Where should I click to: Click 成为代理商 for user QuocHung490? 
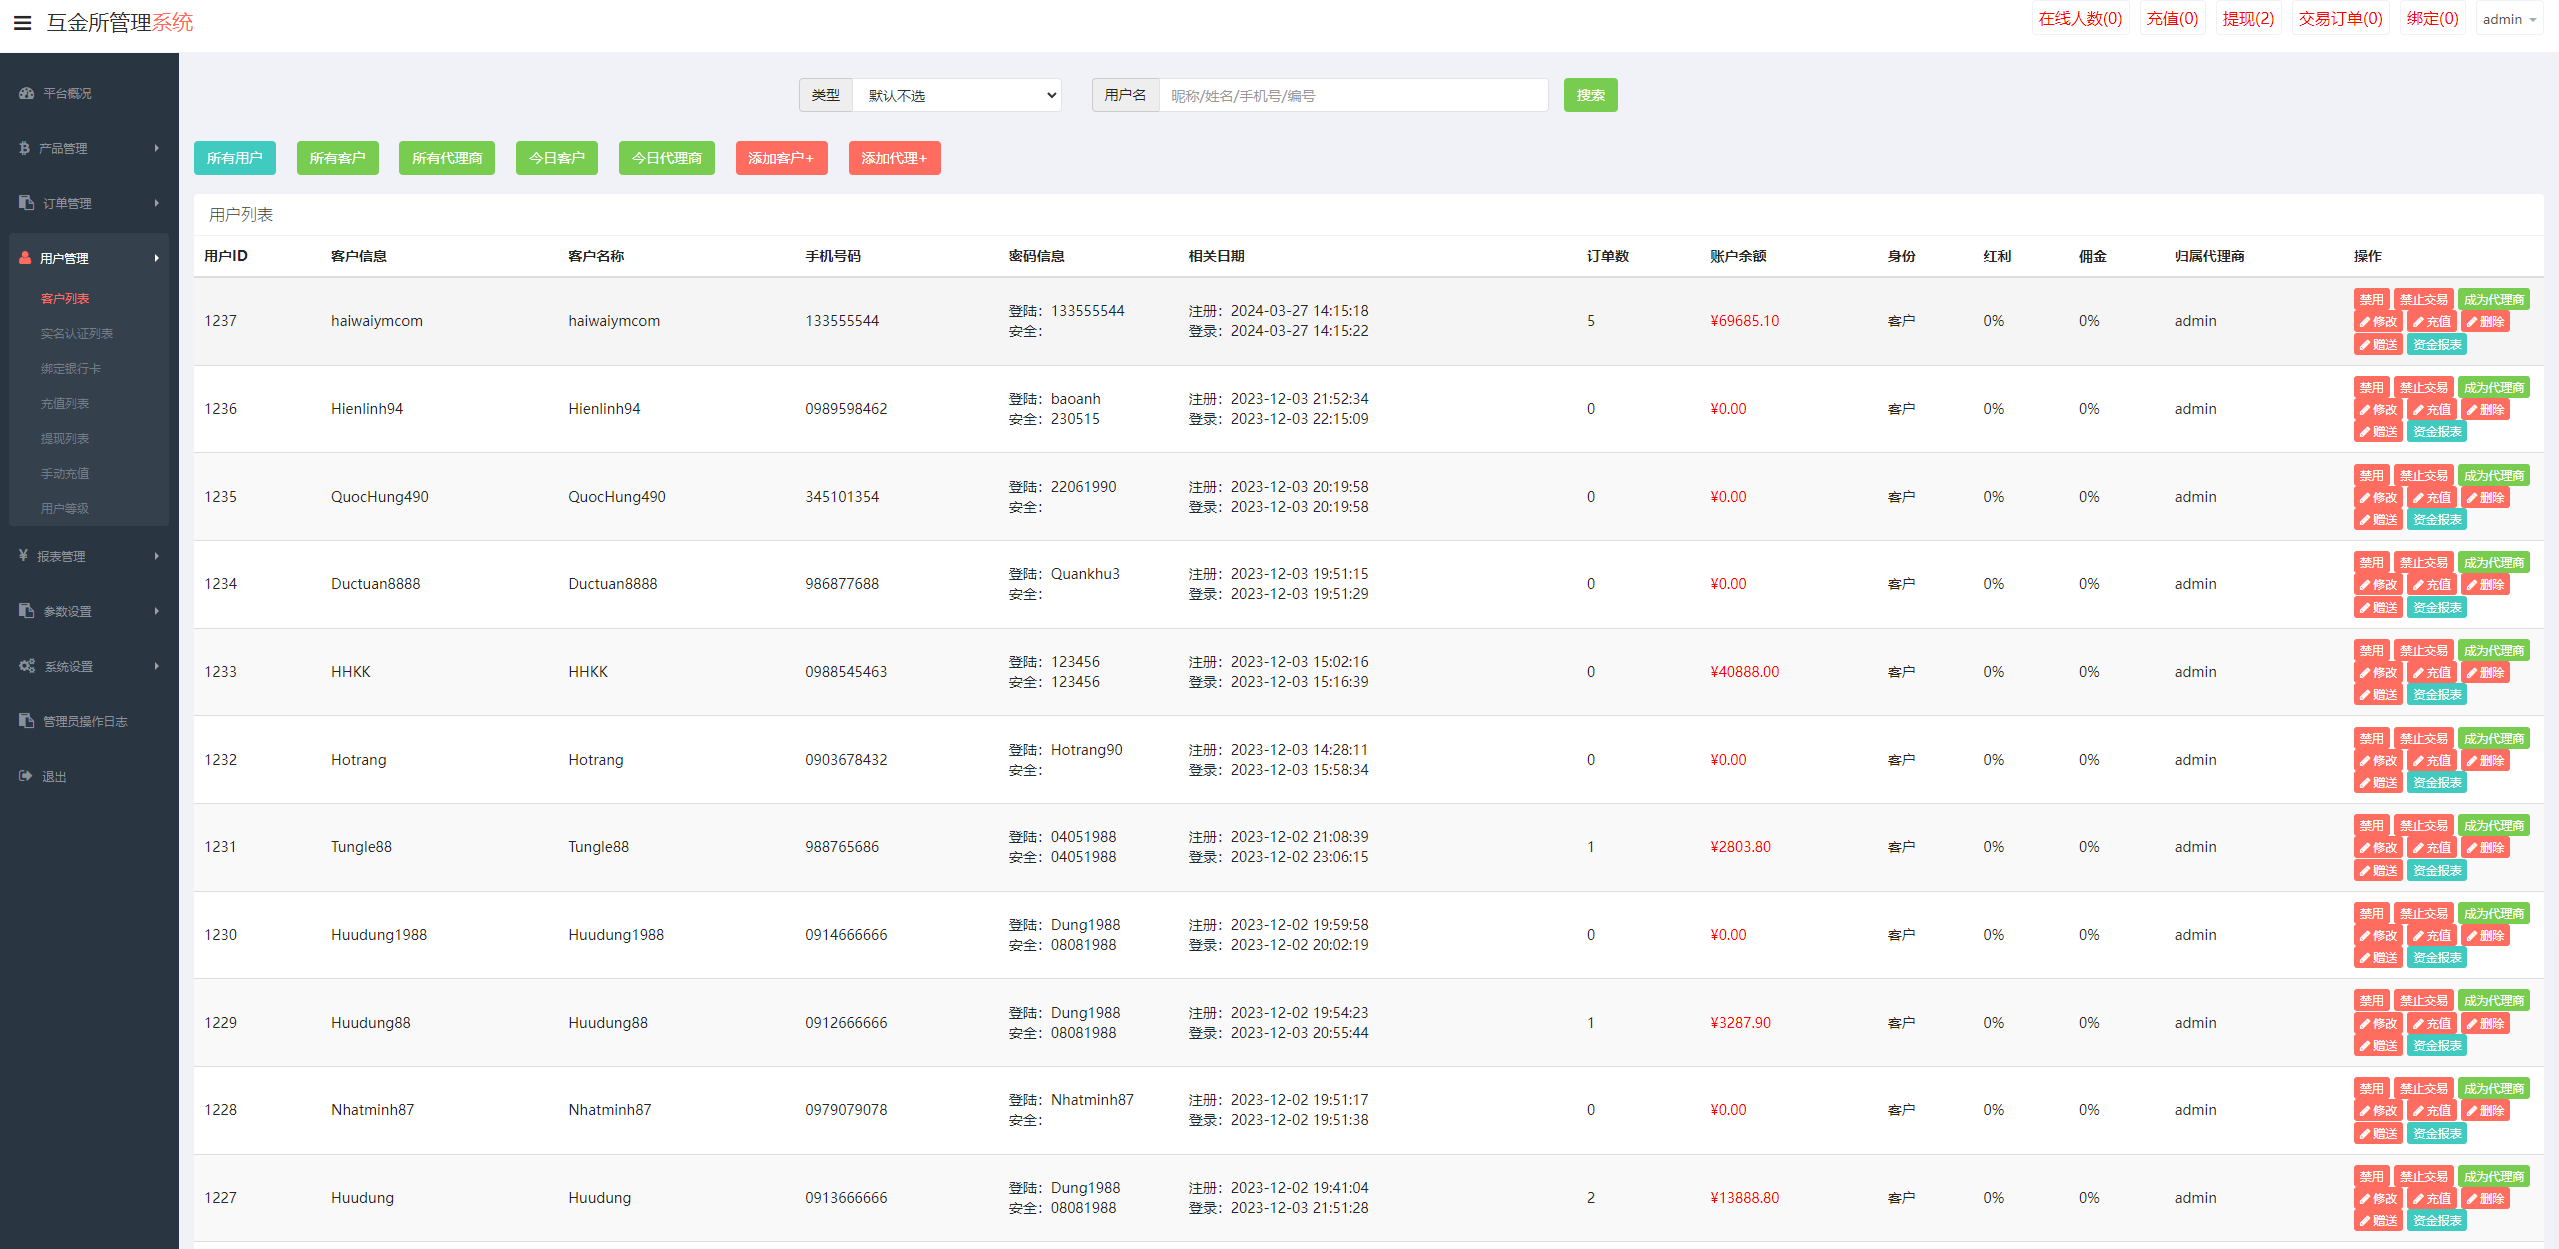pyautogui.click(x=2493, y=476)
